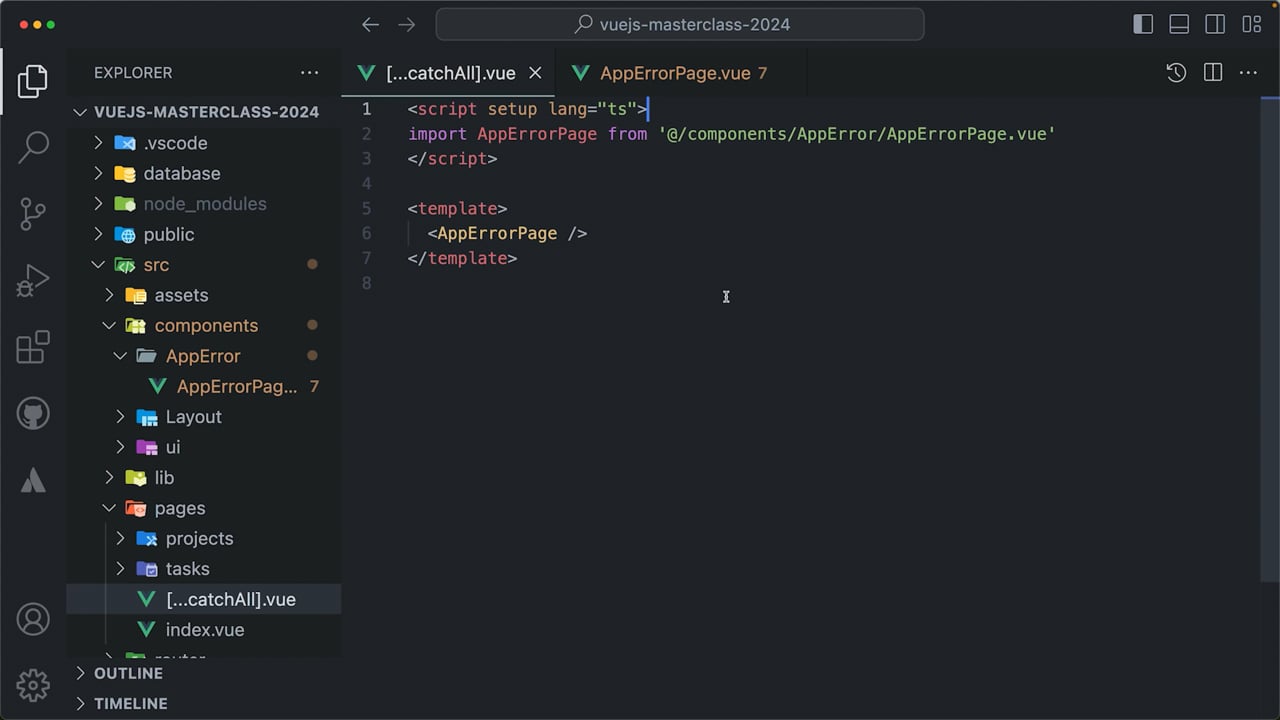Collapse the src folder
Image resolution: width=1280 pixels, height=720 pixels.
point(98,265)
